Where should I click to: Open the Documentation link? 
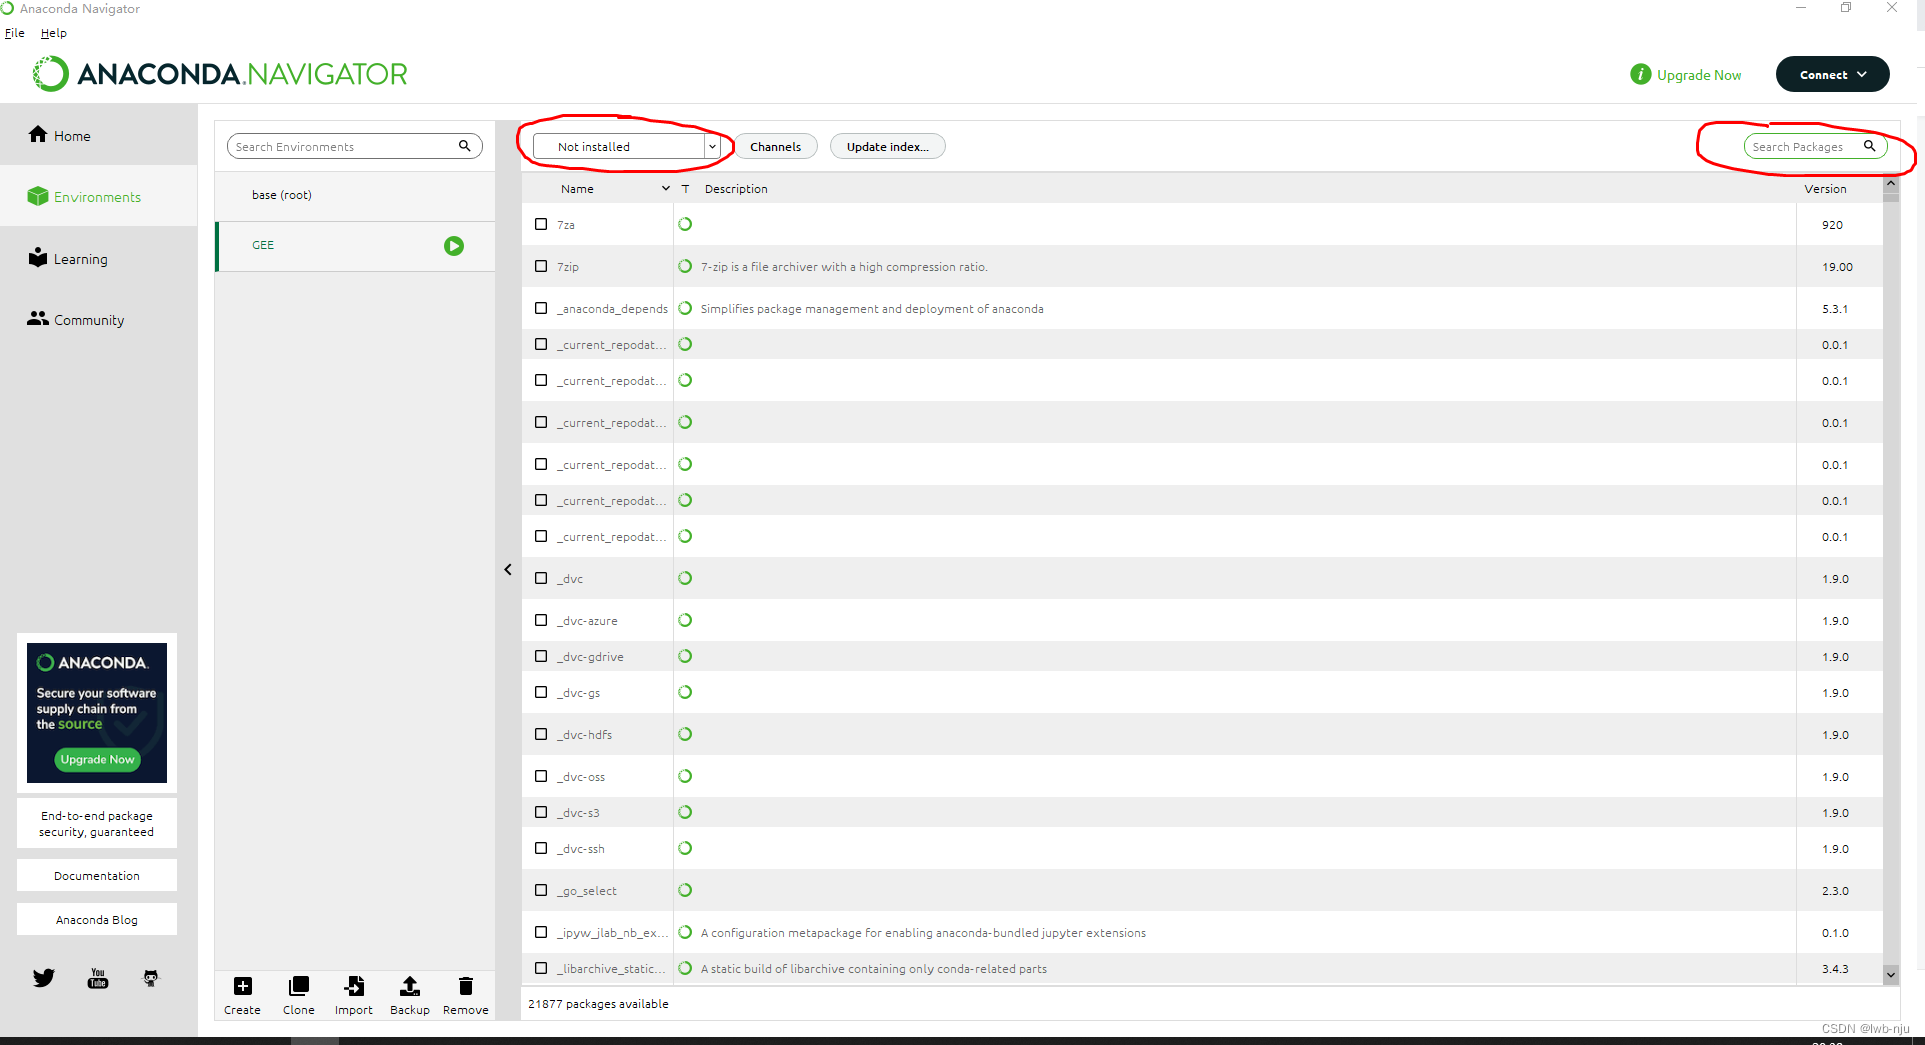[97, 875]
